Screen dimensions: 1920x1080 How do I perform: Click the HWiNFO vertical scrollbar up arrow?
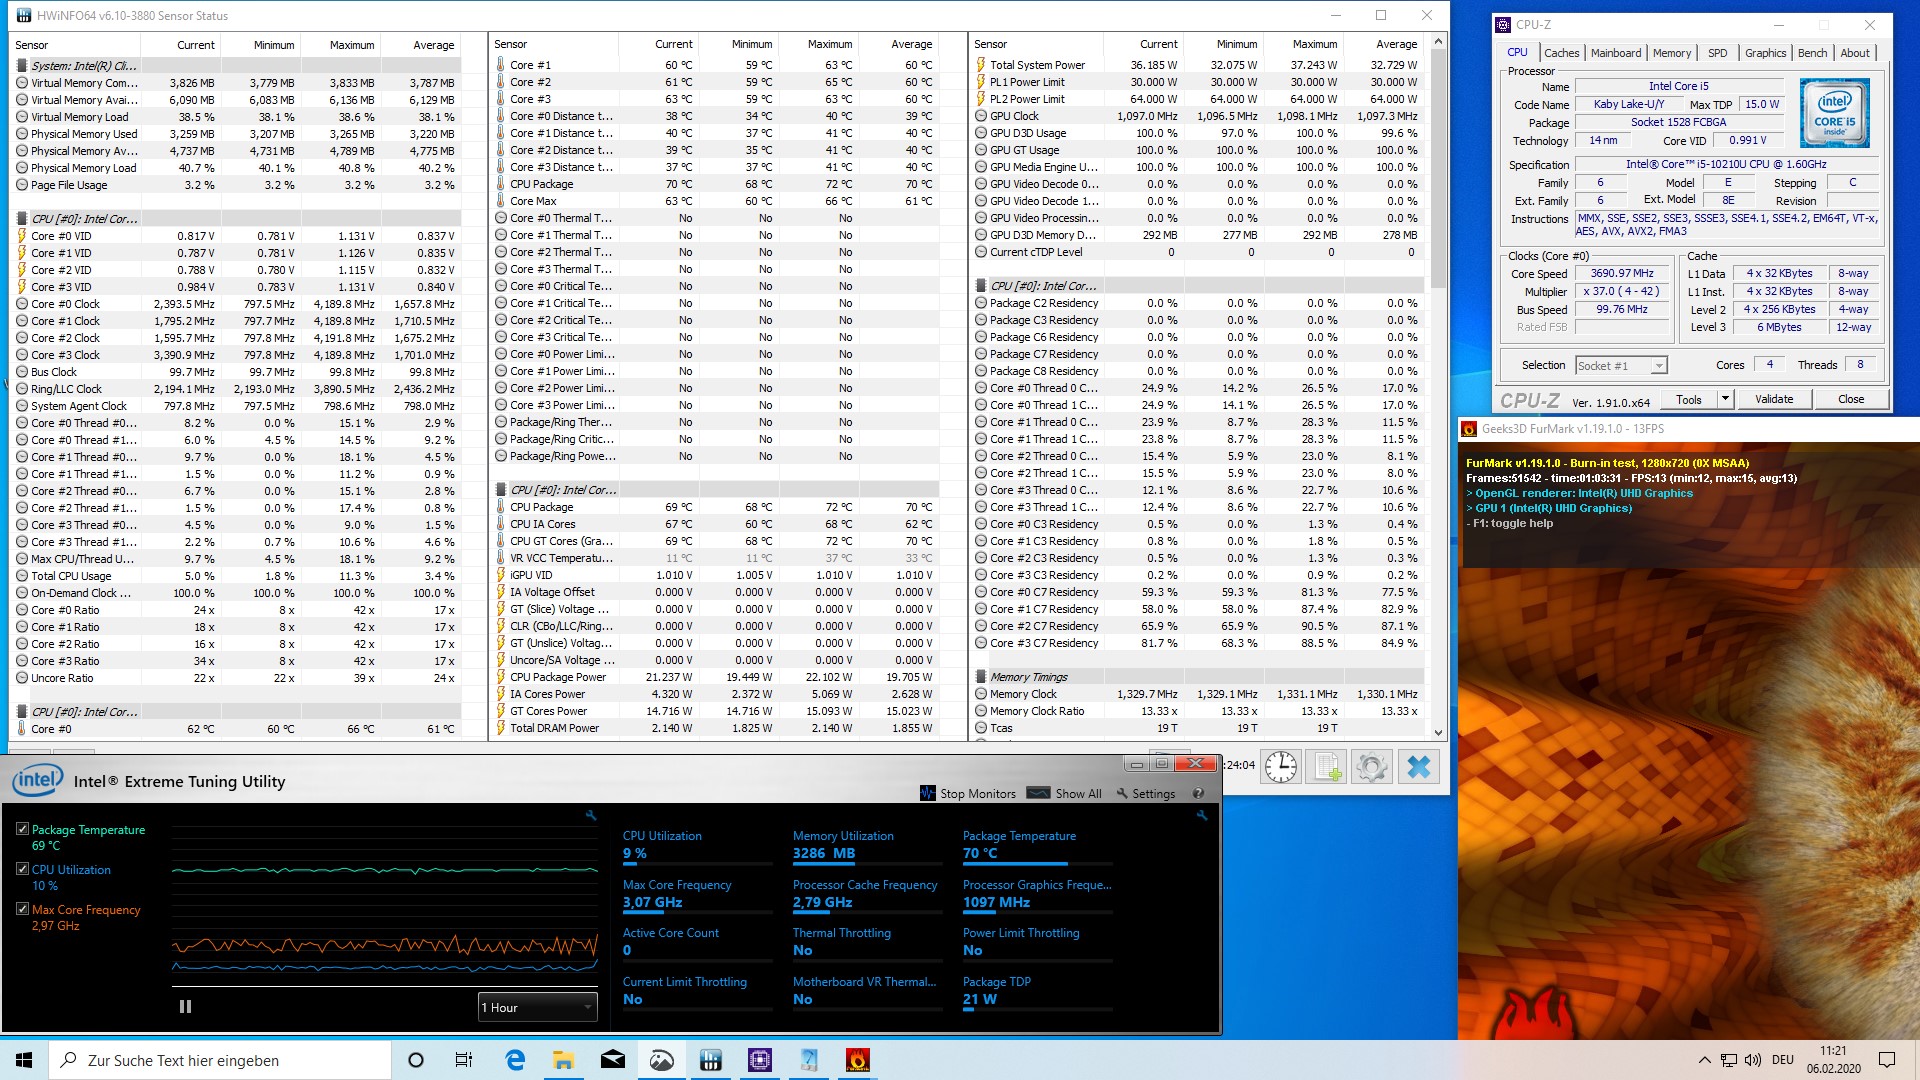point(1438,42)
